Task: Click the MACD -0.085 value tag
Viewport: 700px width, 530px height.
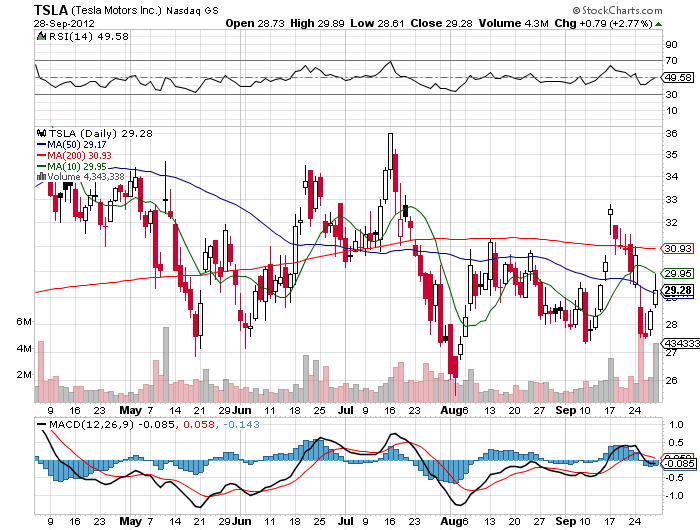Action: [677, 463]
